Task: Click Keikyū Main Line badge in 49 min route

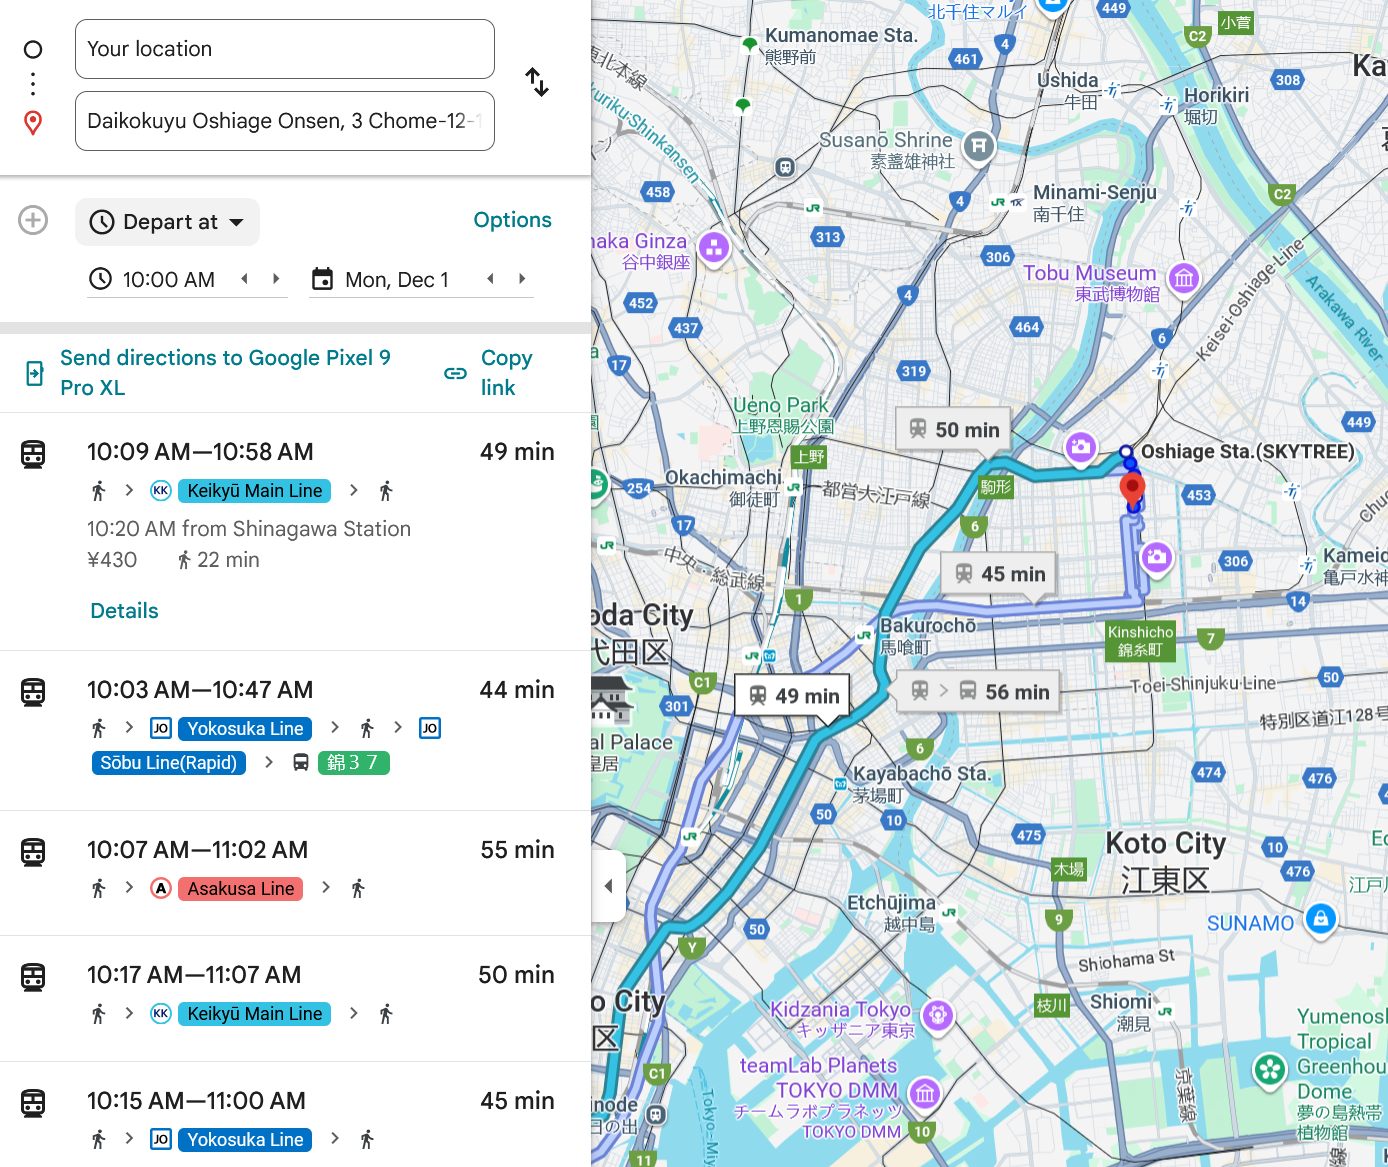Action: pos(255,491)
